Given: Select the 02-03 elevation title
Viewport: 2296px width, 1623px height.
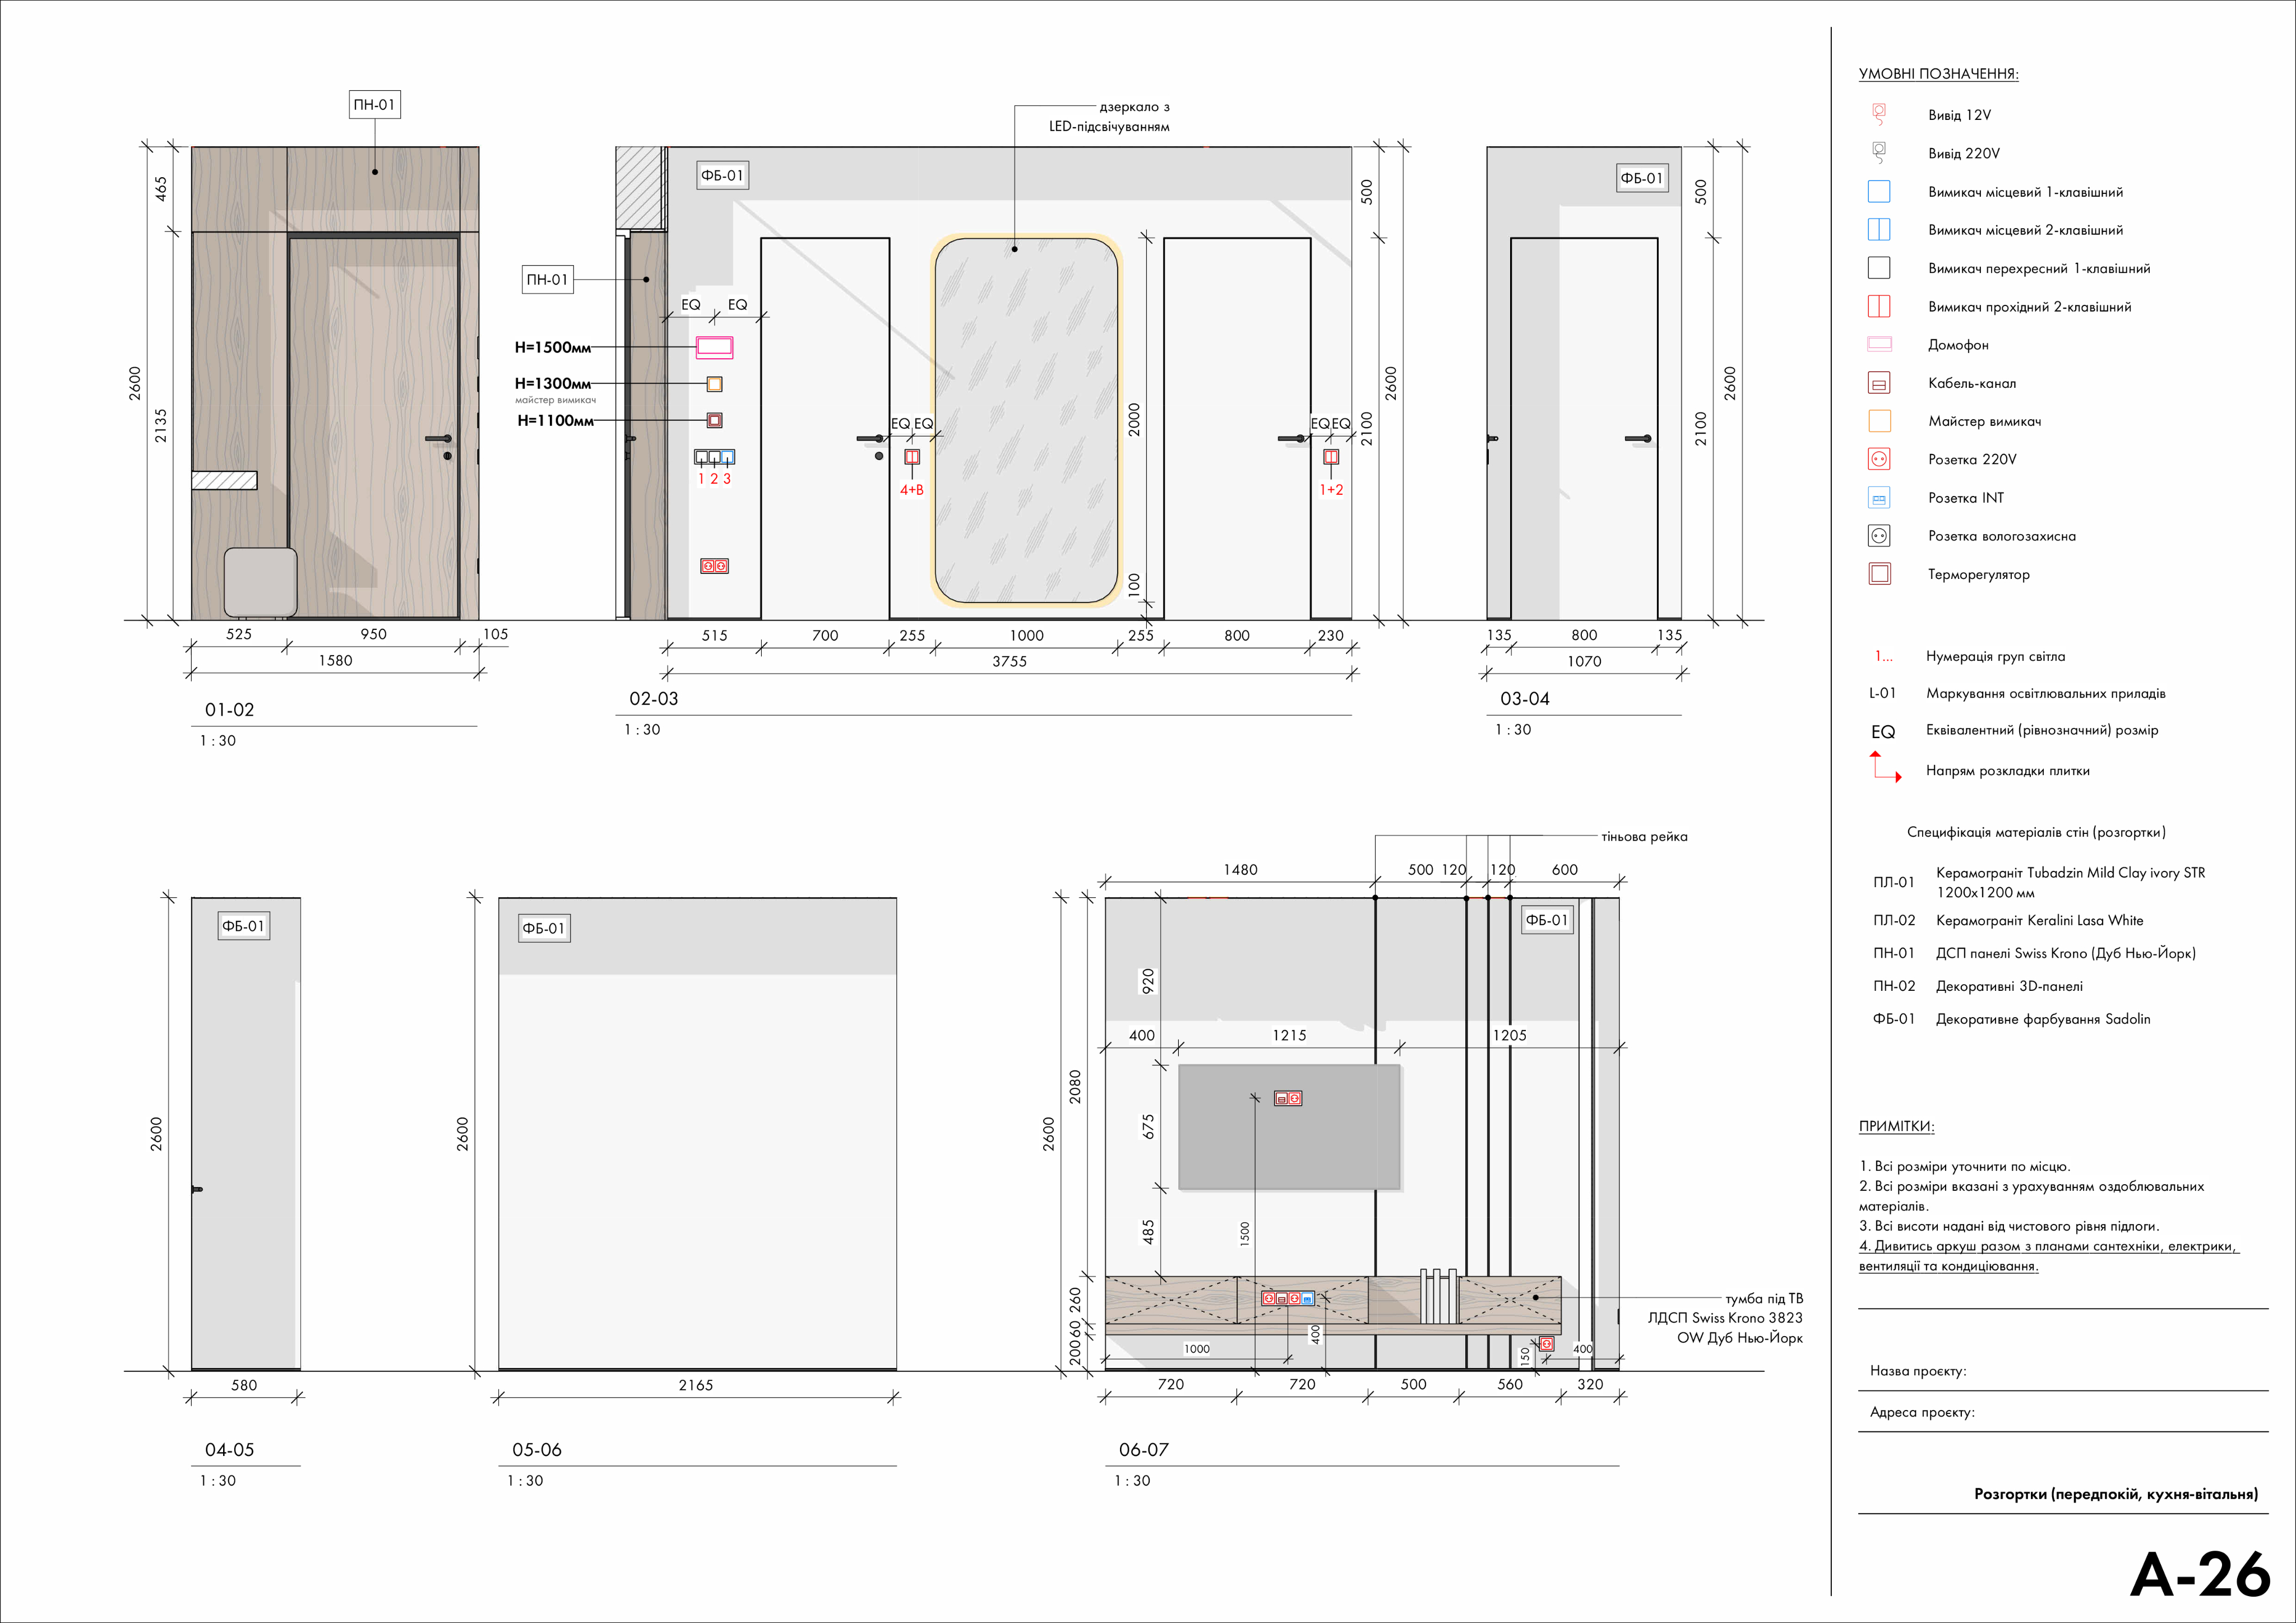Looking at the screenshot, I should click(x=653, y=699).
